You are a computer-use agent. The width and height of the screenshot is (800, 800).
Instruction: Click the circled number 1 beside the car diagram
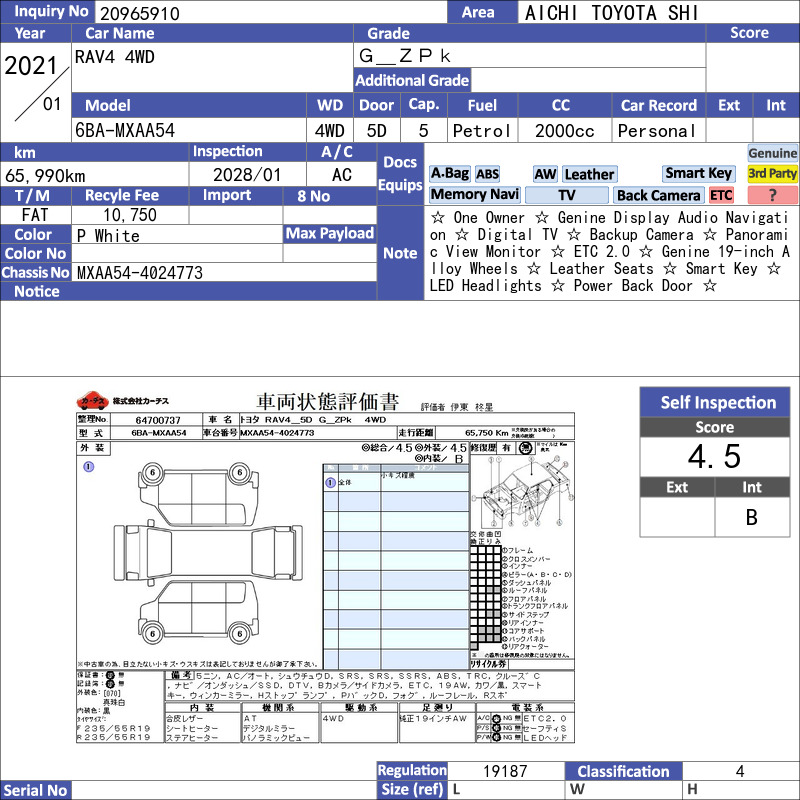[x=89, y=466]
